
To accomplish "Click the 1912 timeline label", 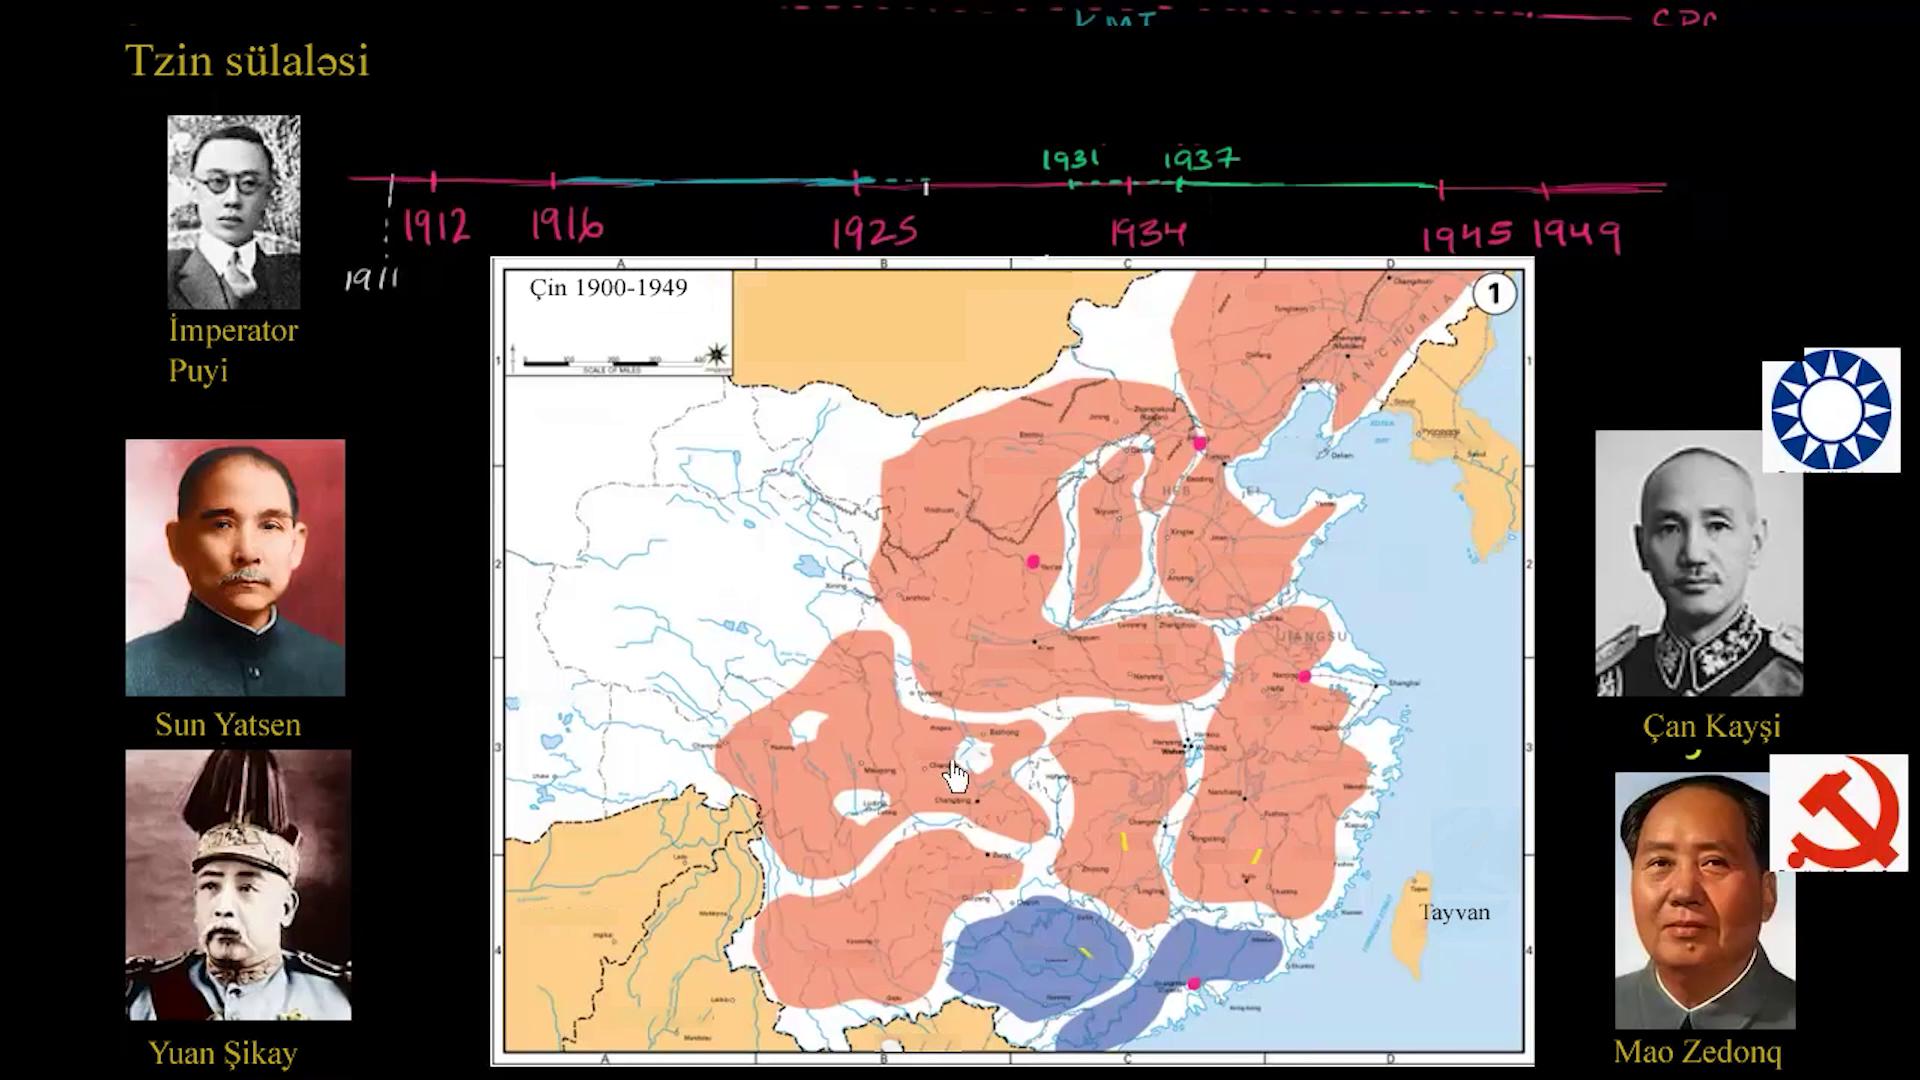I will click(435, 228).
